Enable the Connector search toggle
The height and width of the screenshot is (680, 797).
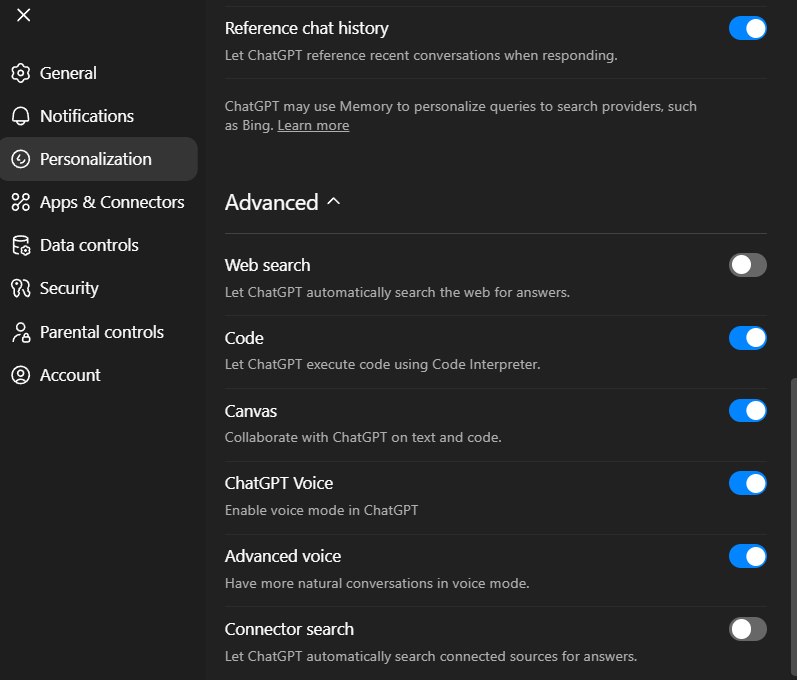(x=748, y=629)
